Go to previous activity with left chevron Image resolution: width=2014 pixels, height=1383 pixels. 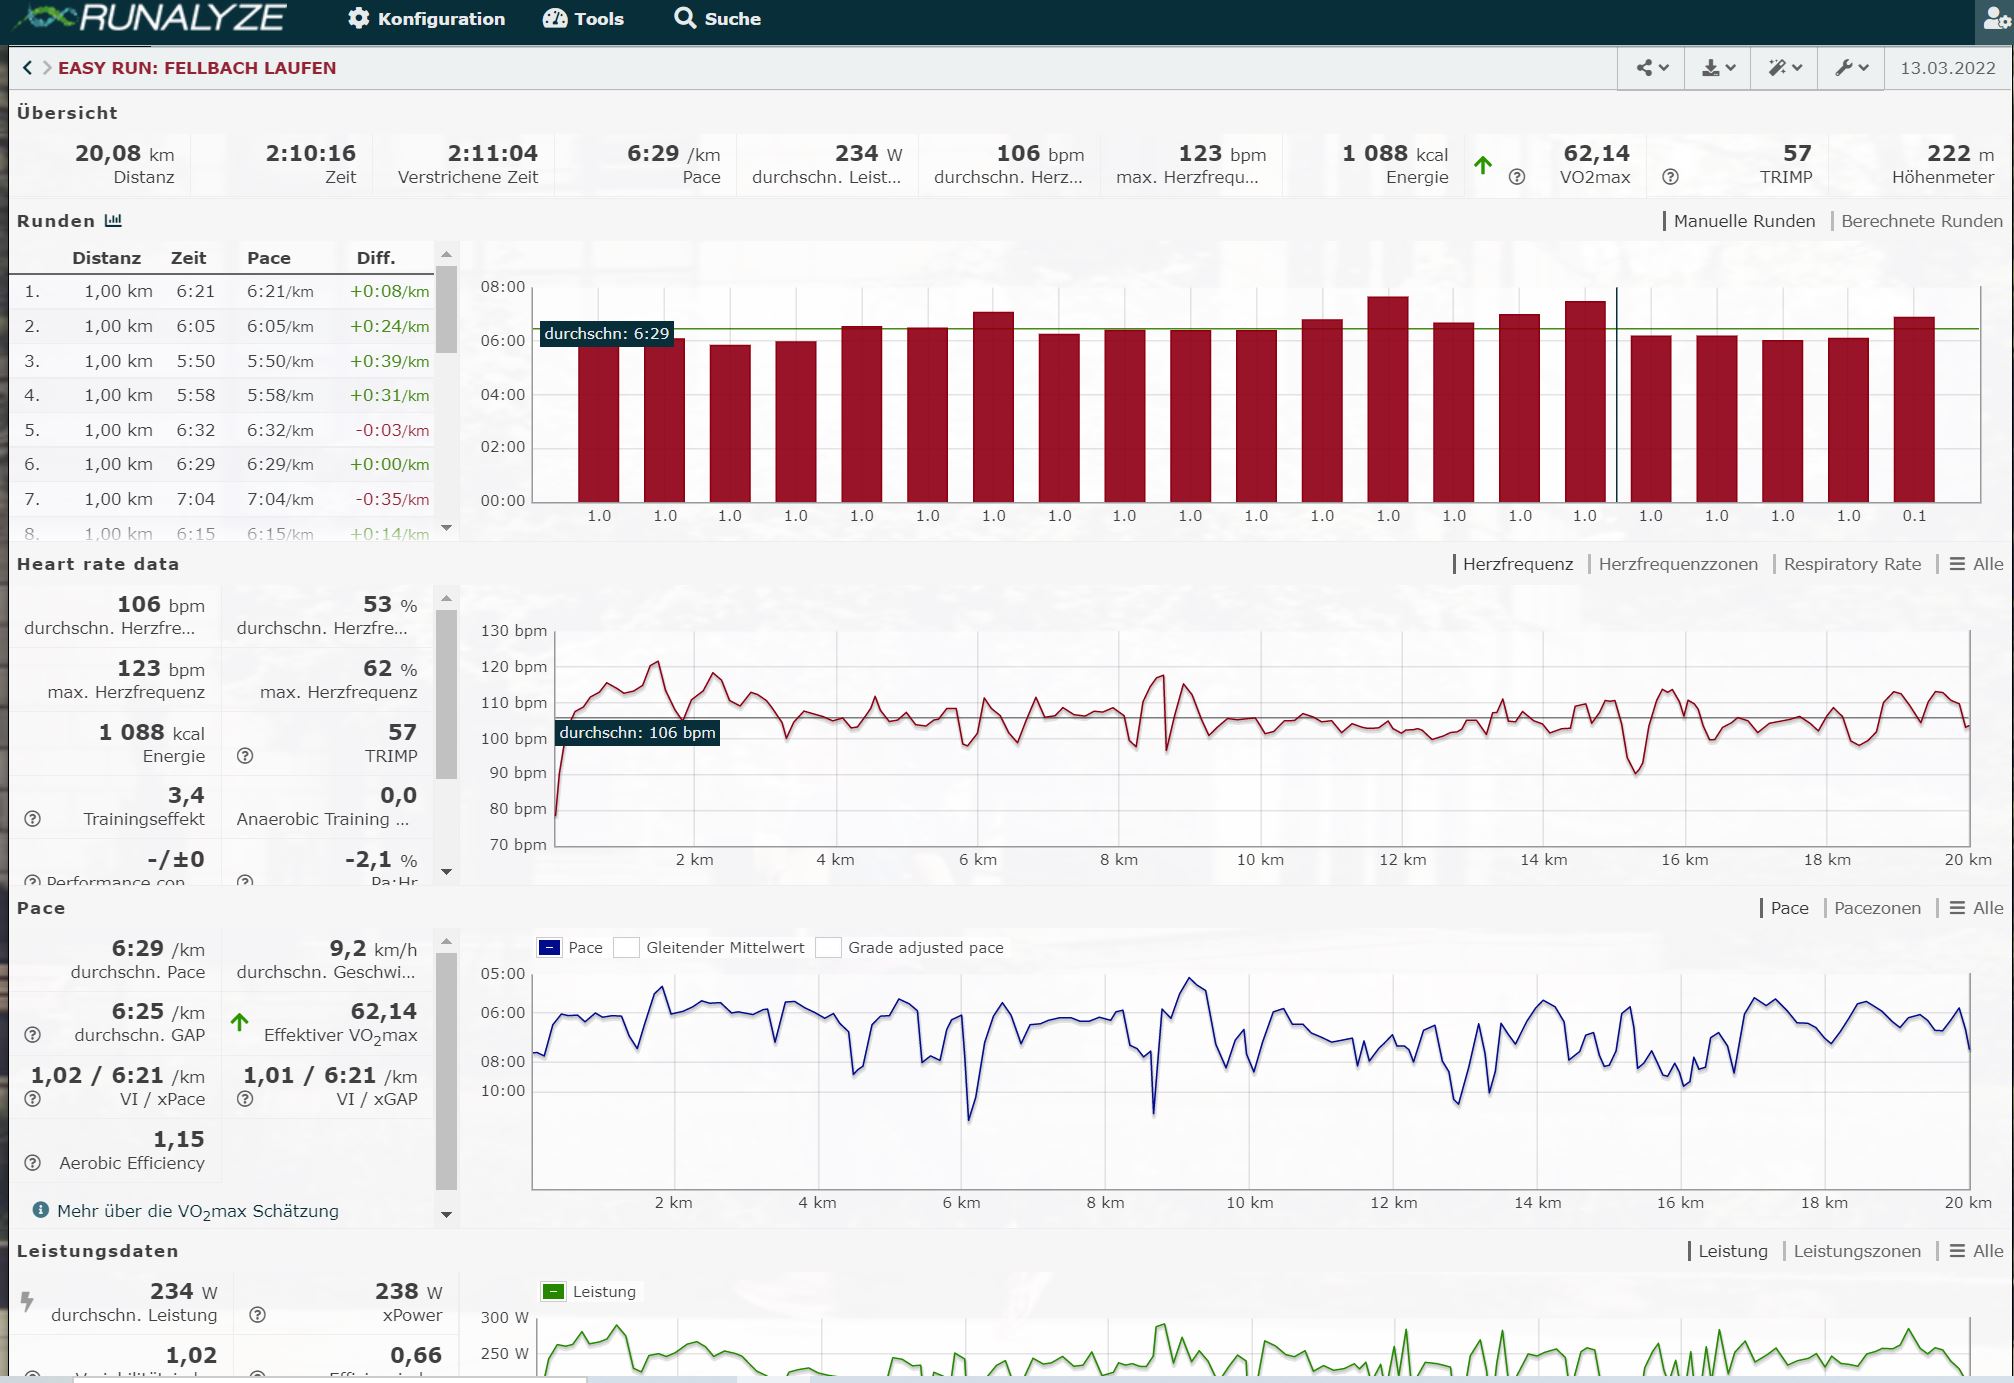click(x=27, y=68)
